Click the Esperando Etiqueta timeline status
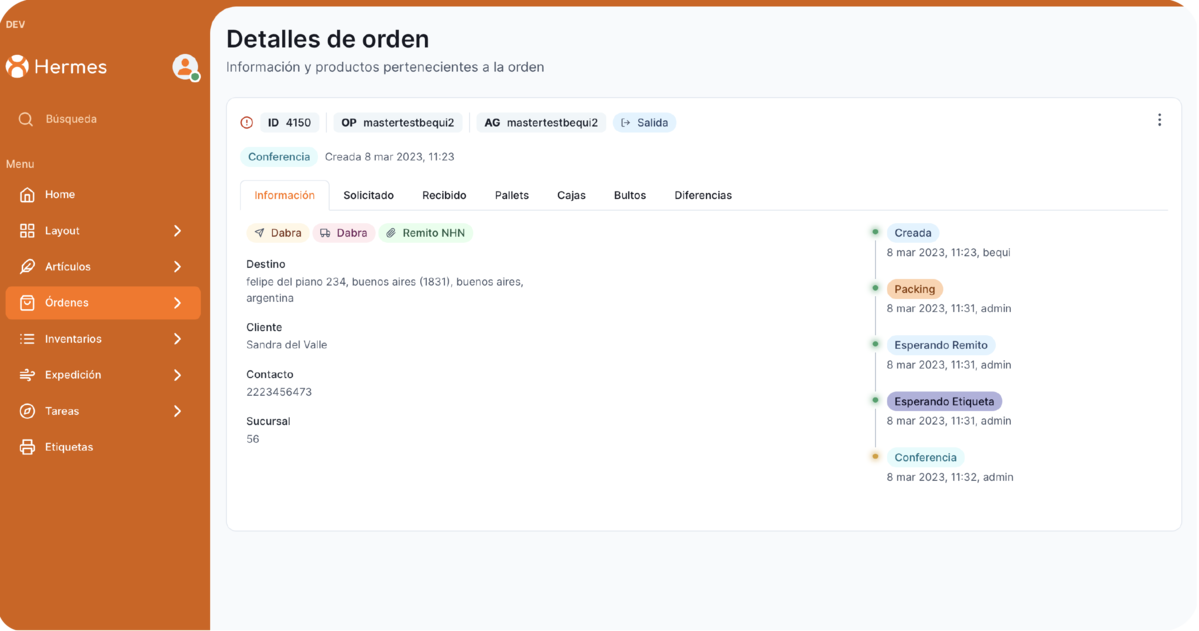Viewport: 1199px width, 631px height. click(944, 401)
